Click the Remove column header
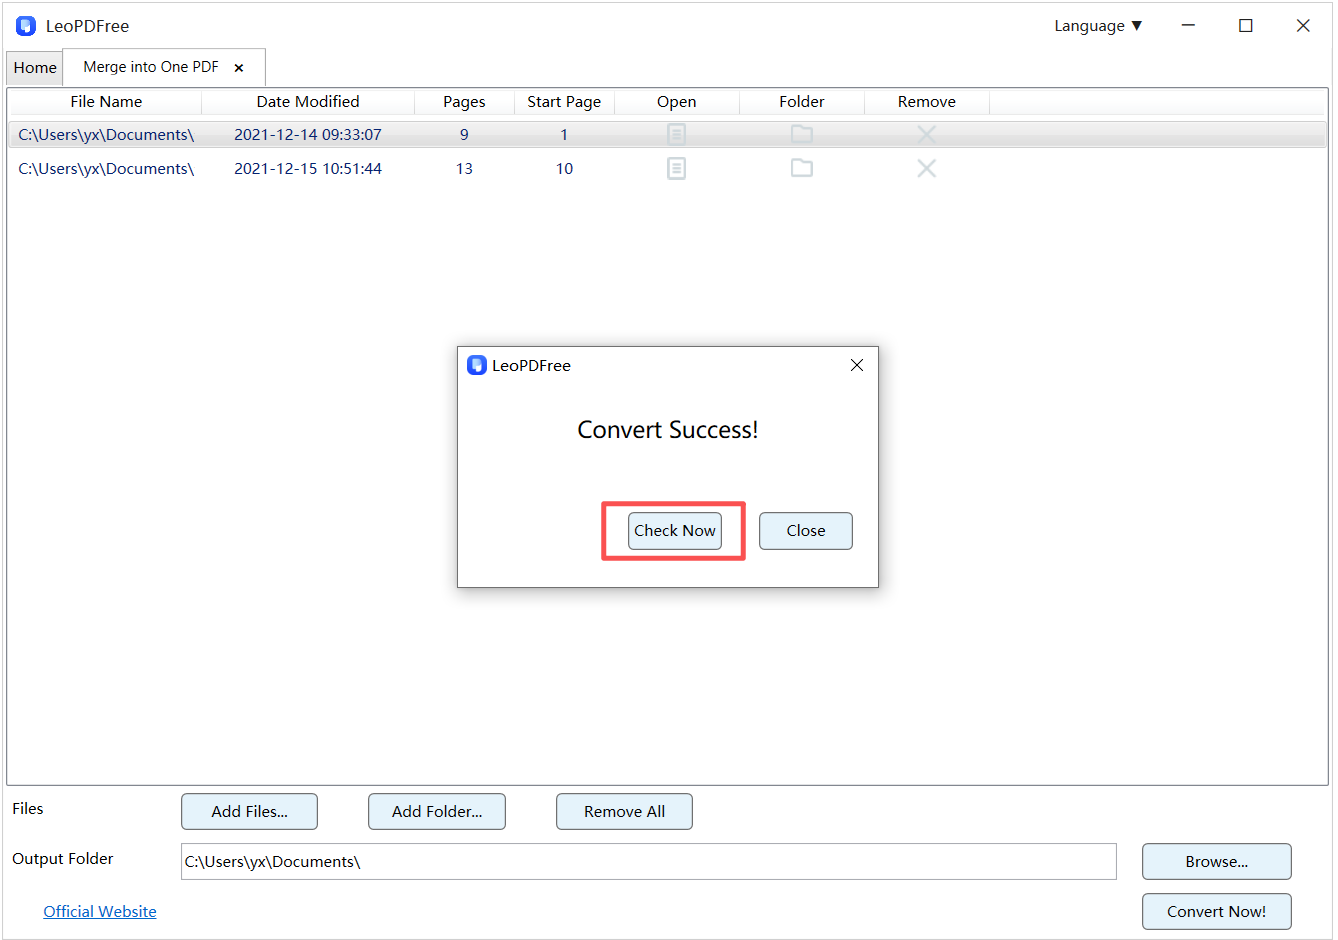This screenshot has width=1338, height=940. (x=927, y=102)
